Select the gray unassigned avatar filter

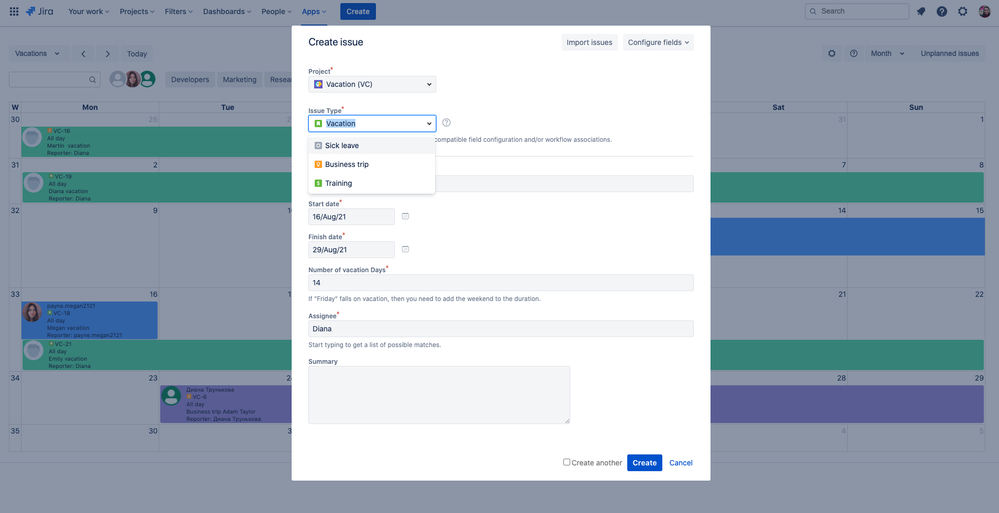coord(117,79)
